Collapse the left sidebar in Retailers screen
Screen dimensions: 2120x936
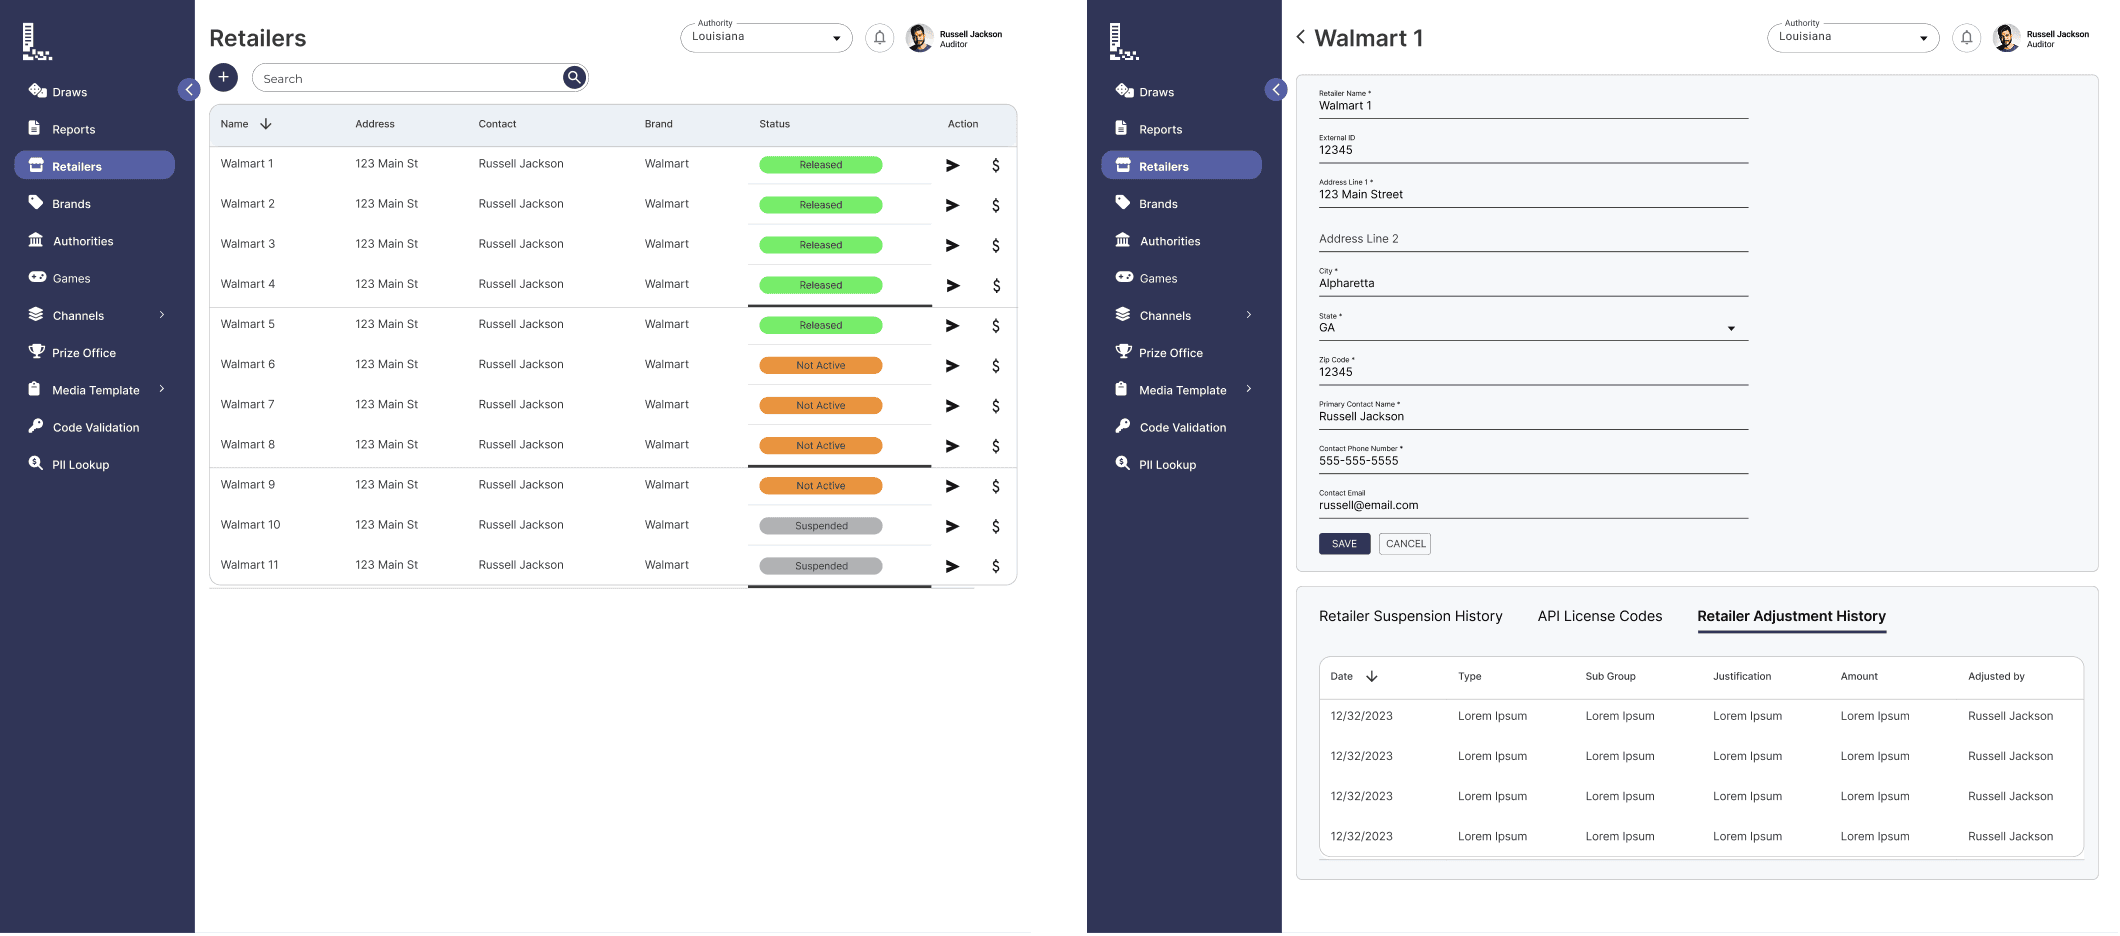point(189,90)
